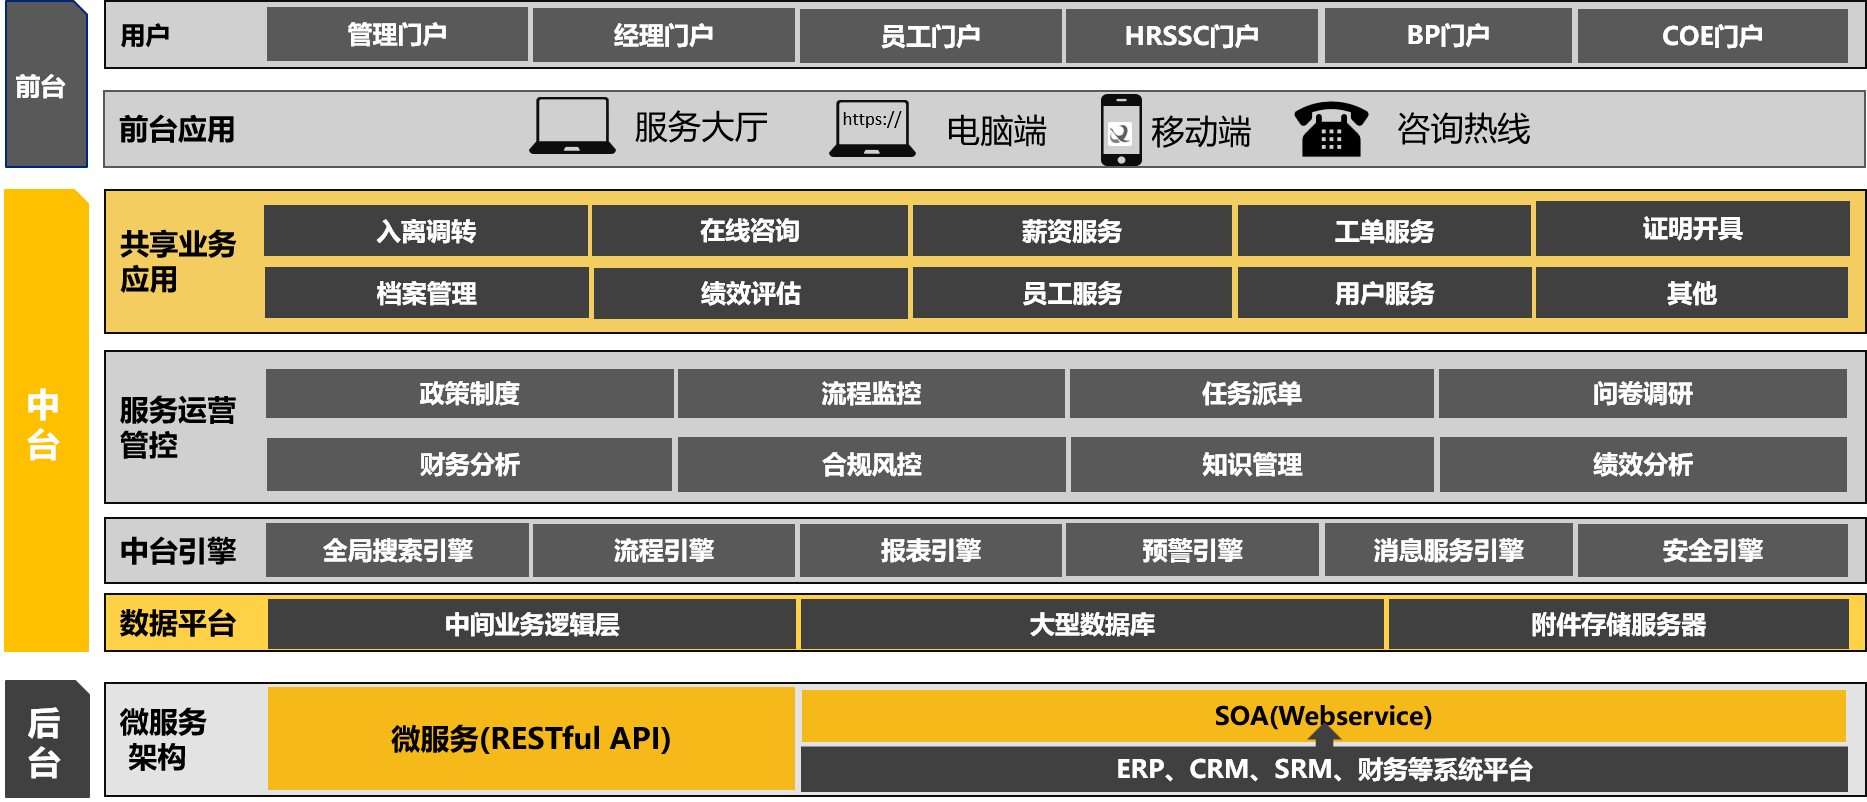
Task: Click the 中台引擎 row label
Action: point(178,550)
